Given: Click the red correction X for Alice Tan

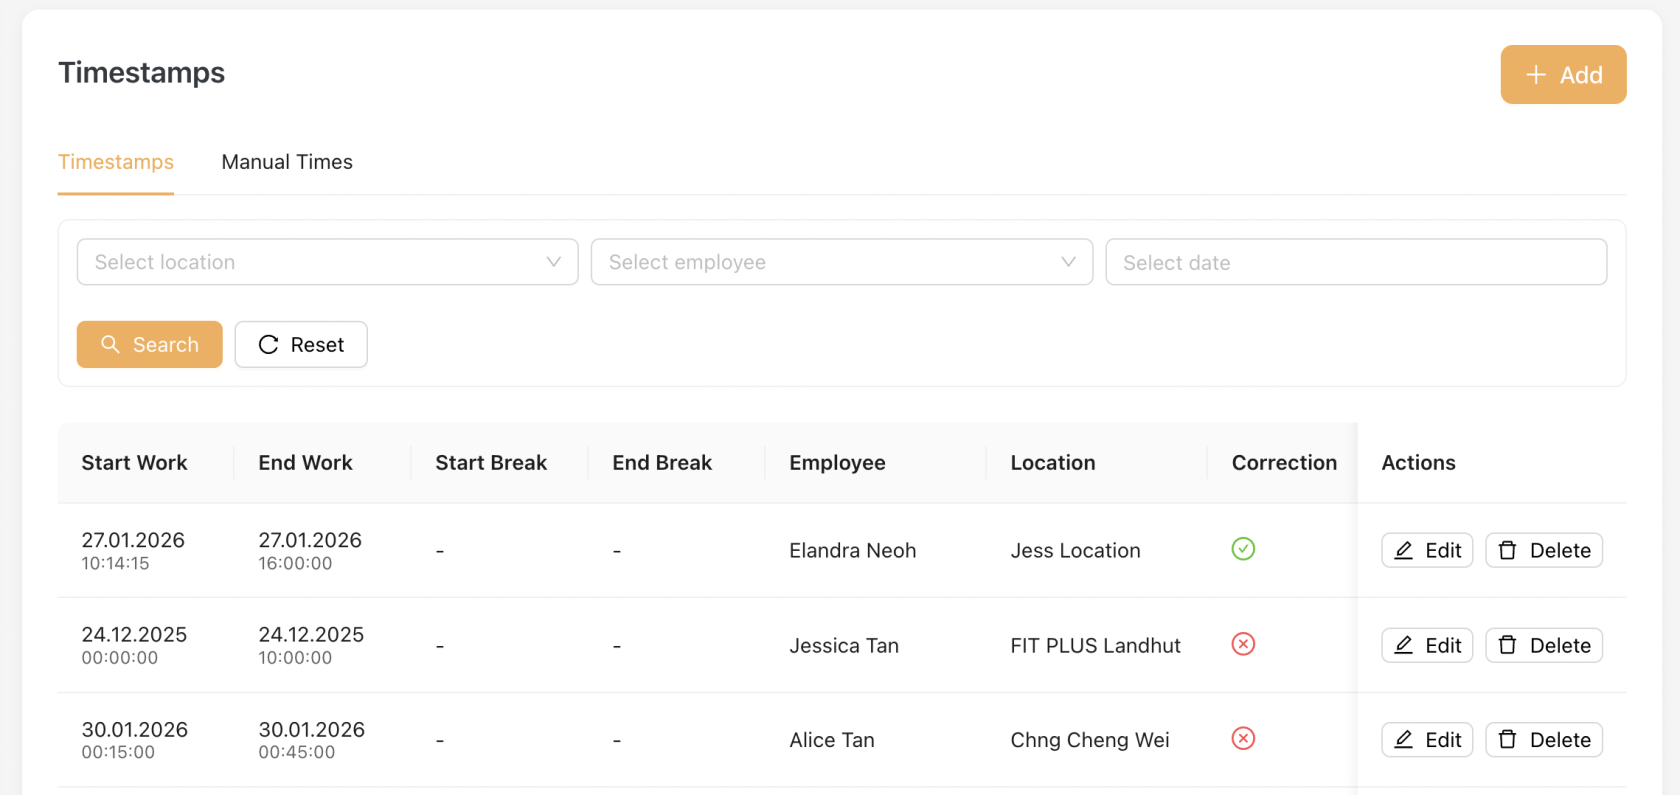Looking at the screenshot, I should (1243, 739).
